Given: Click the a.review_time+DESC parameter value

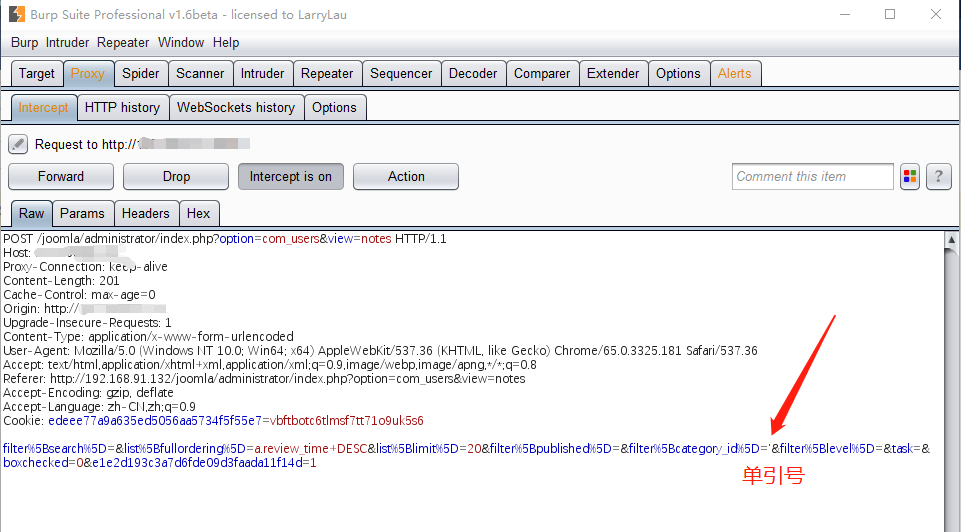Looking at the screenshot, I should [311, 449].
